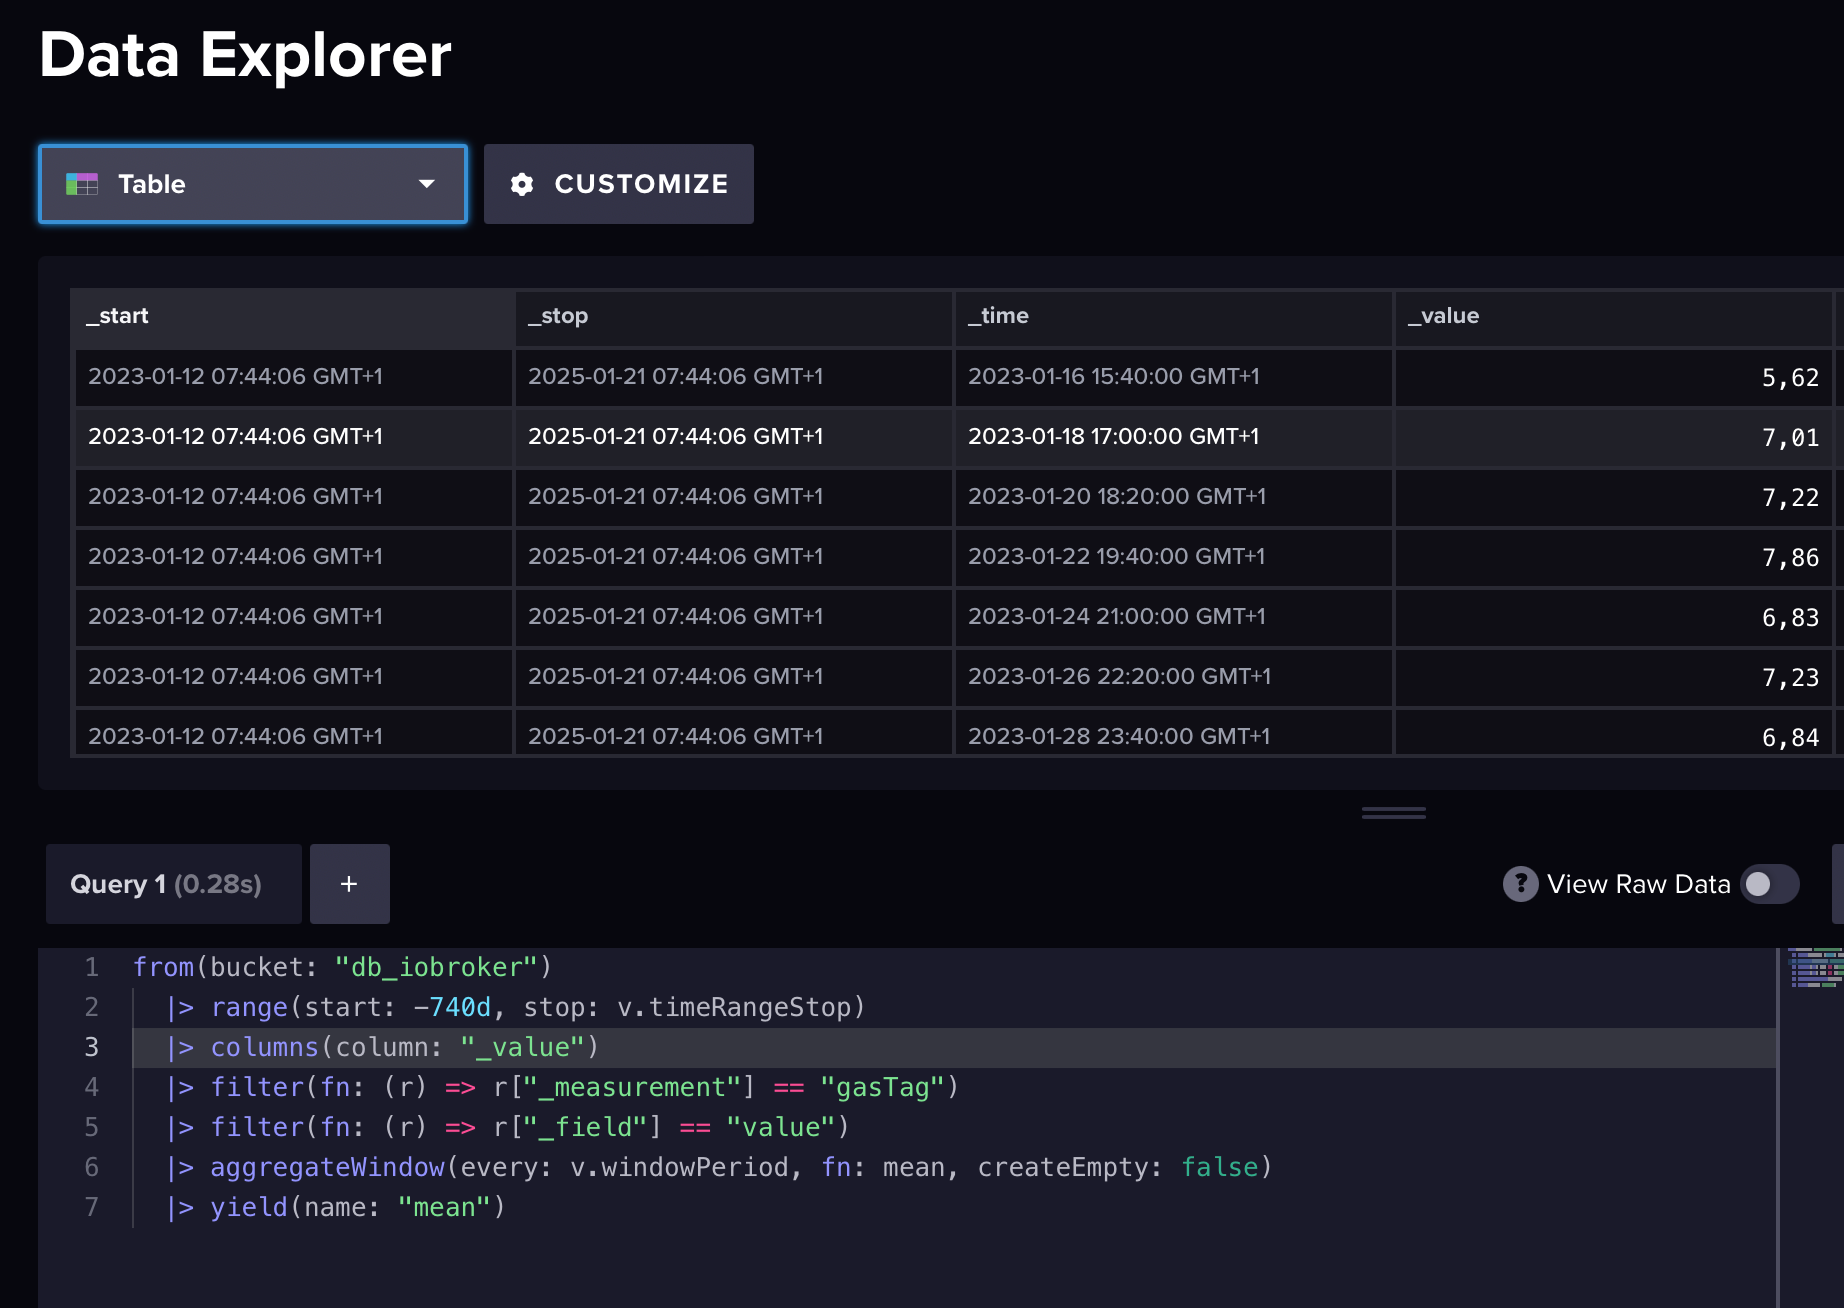Click _time cell 2023-01-16 15:40:00 GMT+1

[x=1173, y=377]
